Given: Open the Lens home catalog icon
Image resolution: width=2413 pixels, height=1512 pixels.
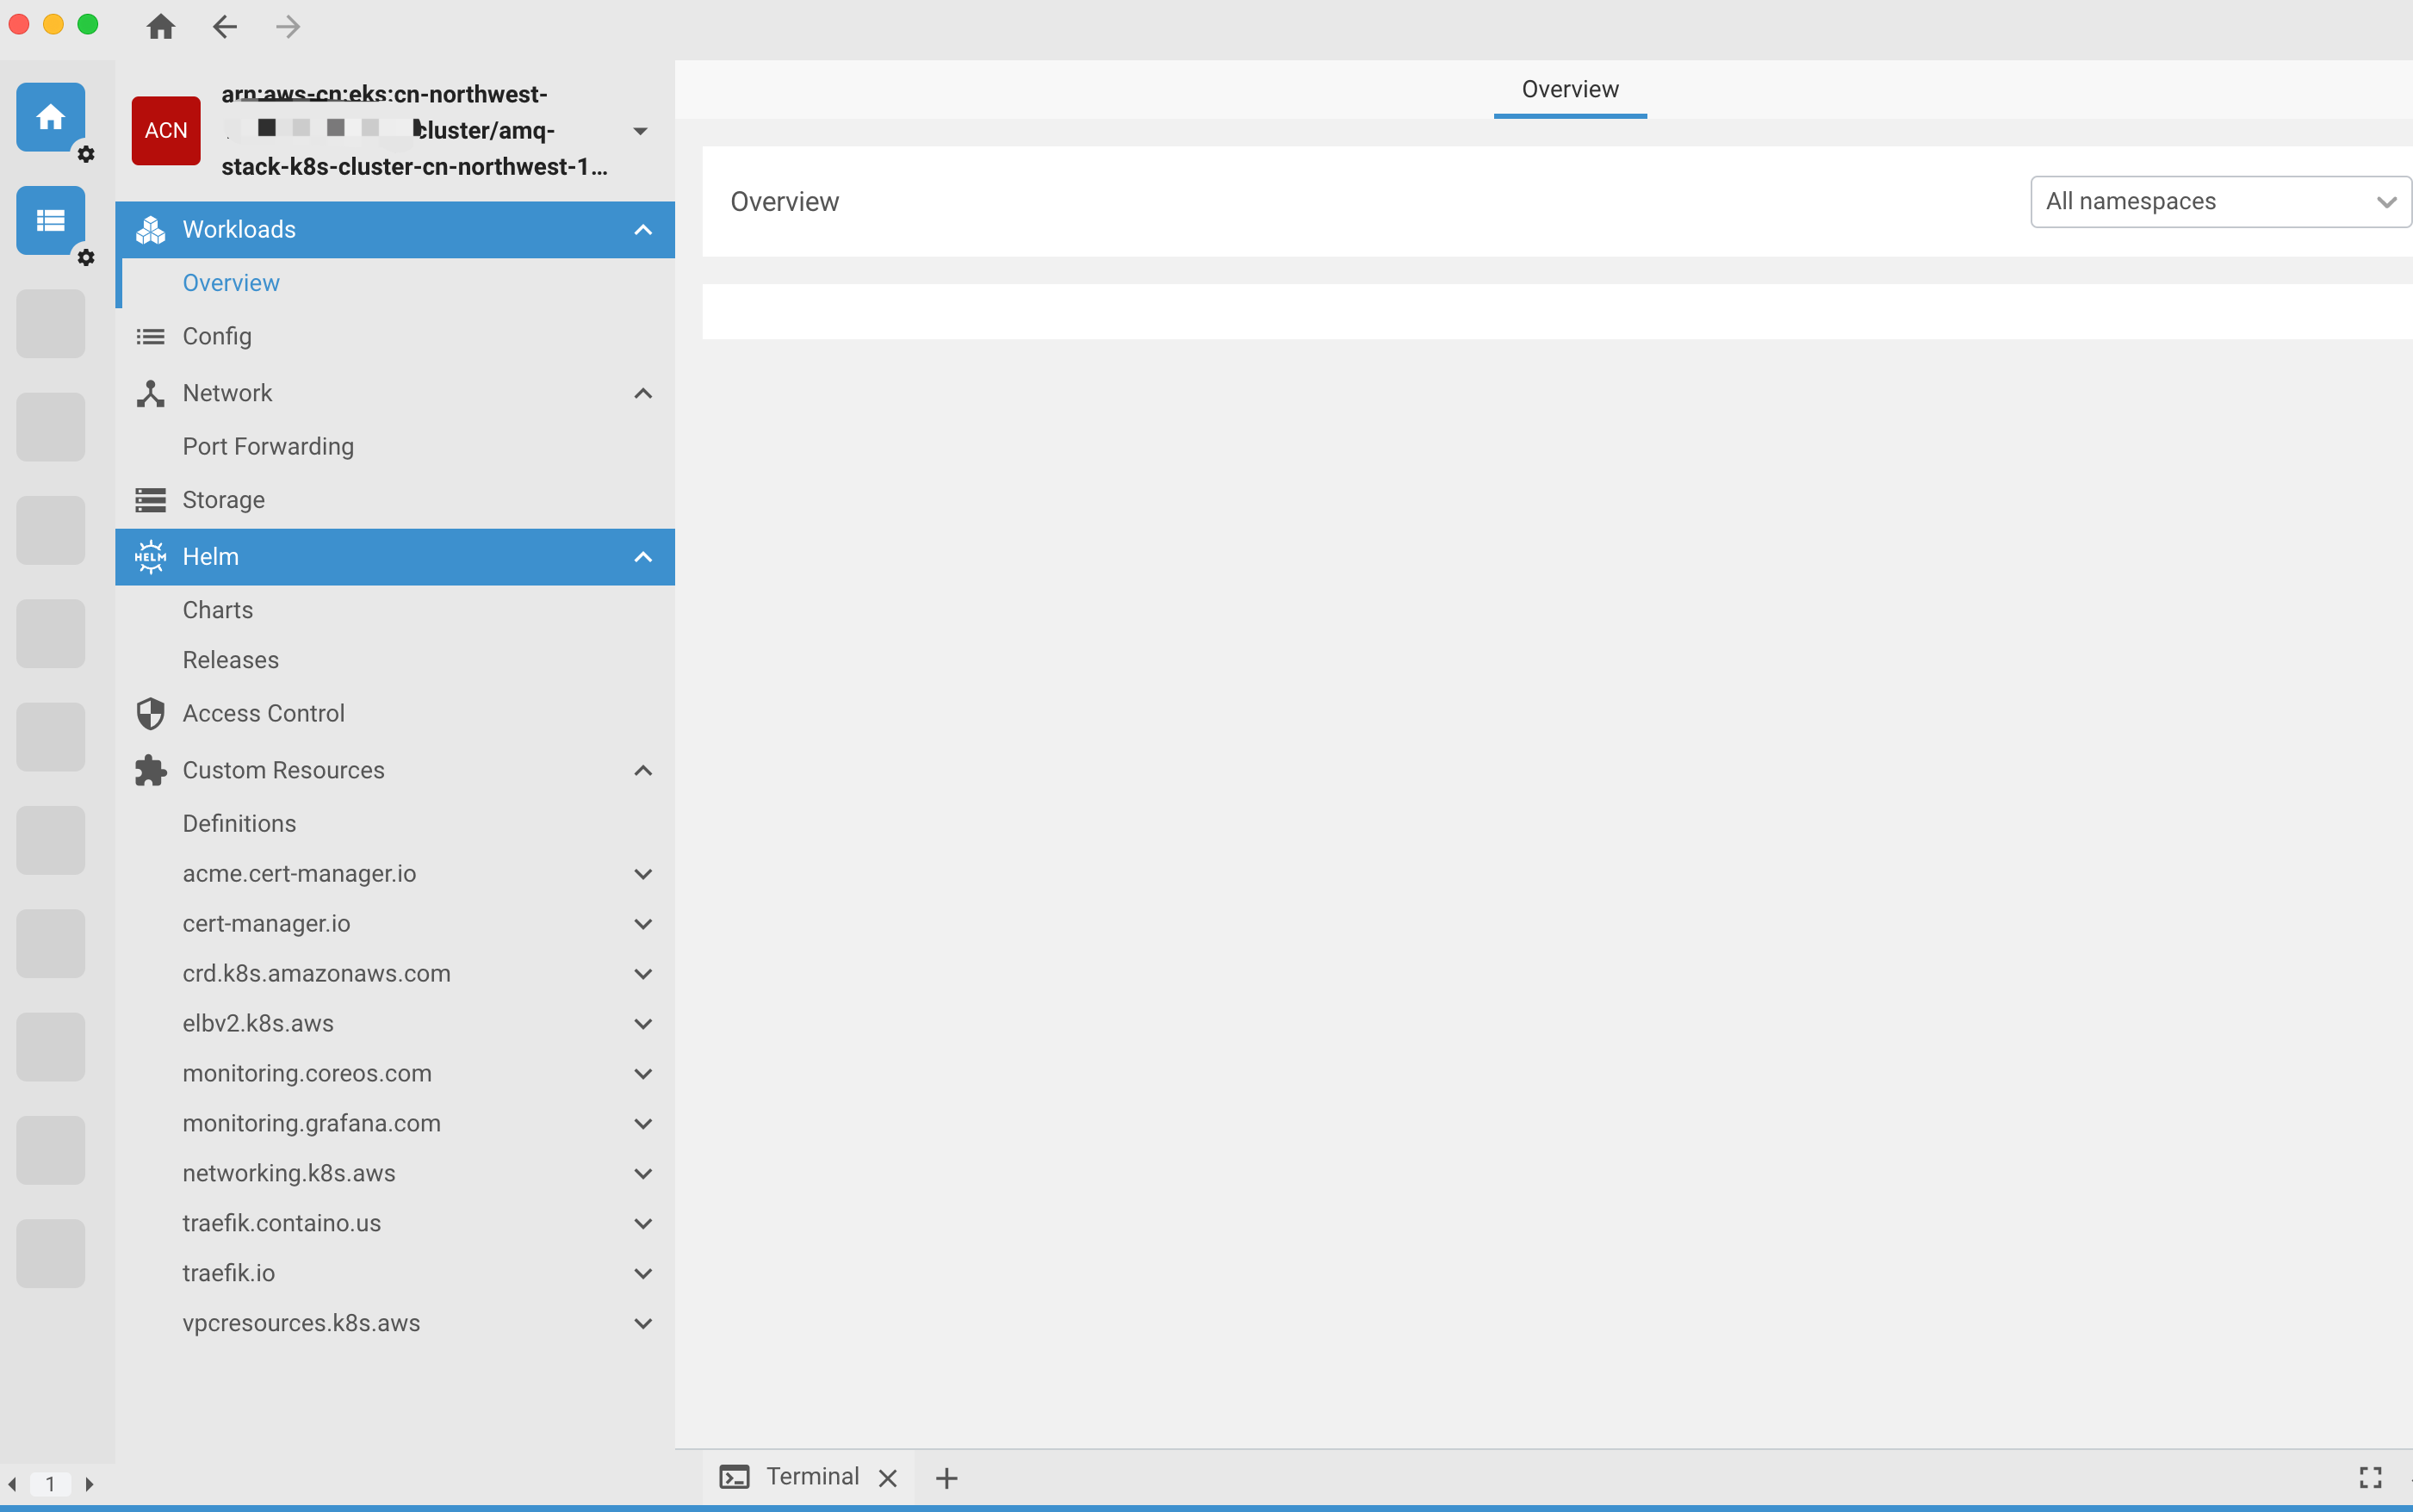Looking at the screenshot, I should click(50, 116).
